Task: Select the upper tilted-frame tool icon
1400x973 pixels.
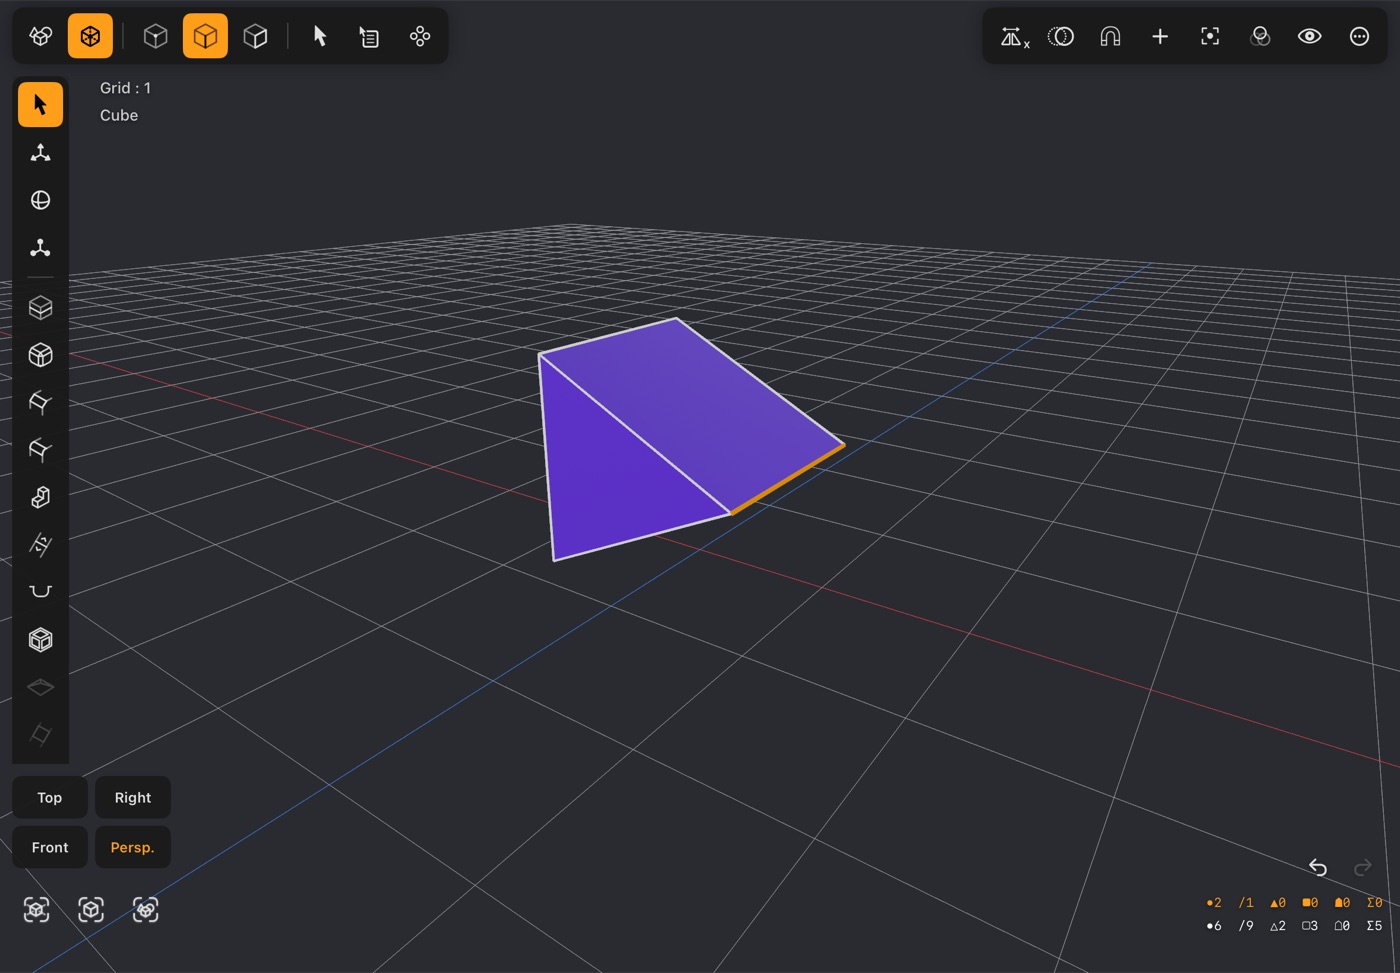Action: coord(40,402)
